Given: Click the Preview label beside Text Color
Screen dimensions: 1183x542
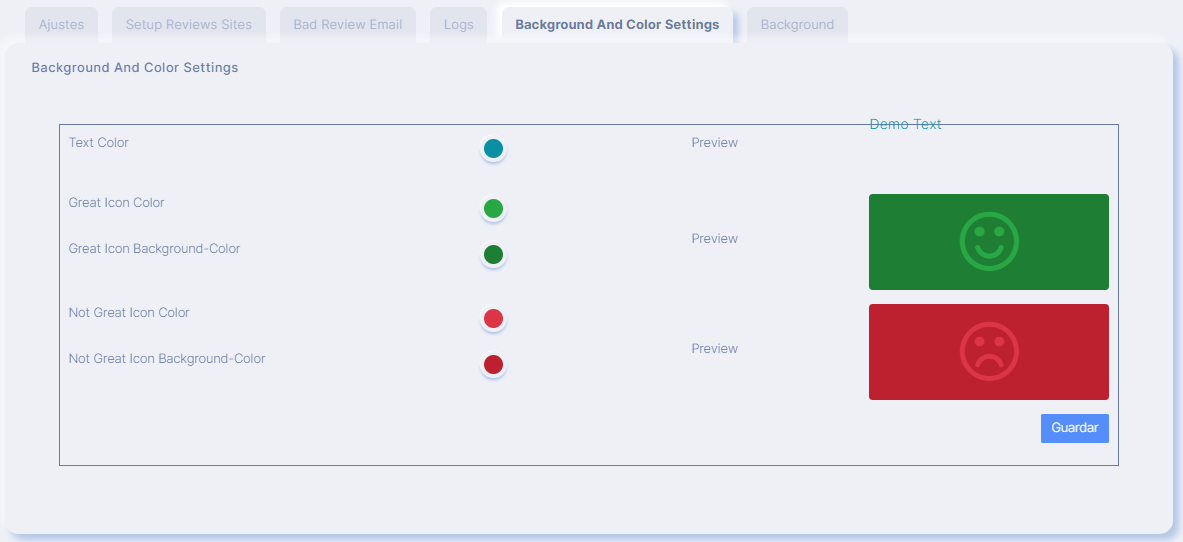Looking at the screenshot, I should (714, 143).
